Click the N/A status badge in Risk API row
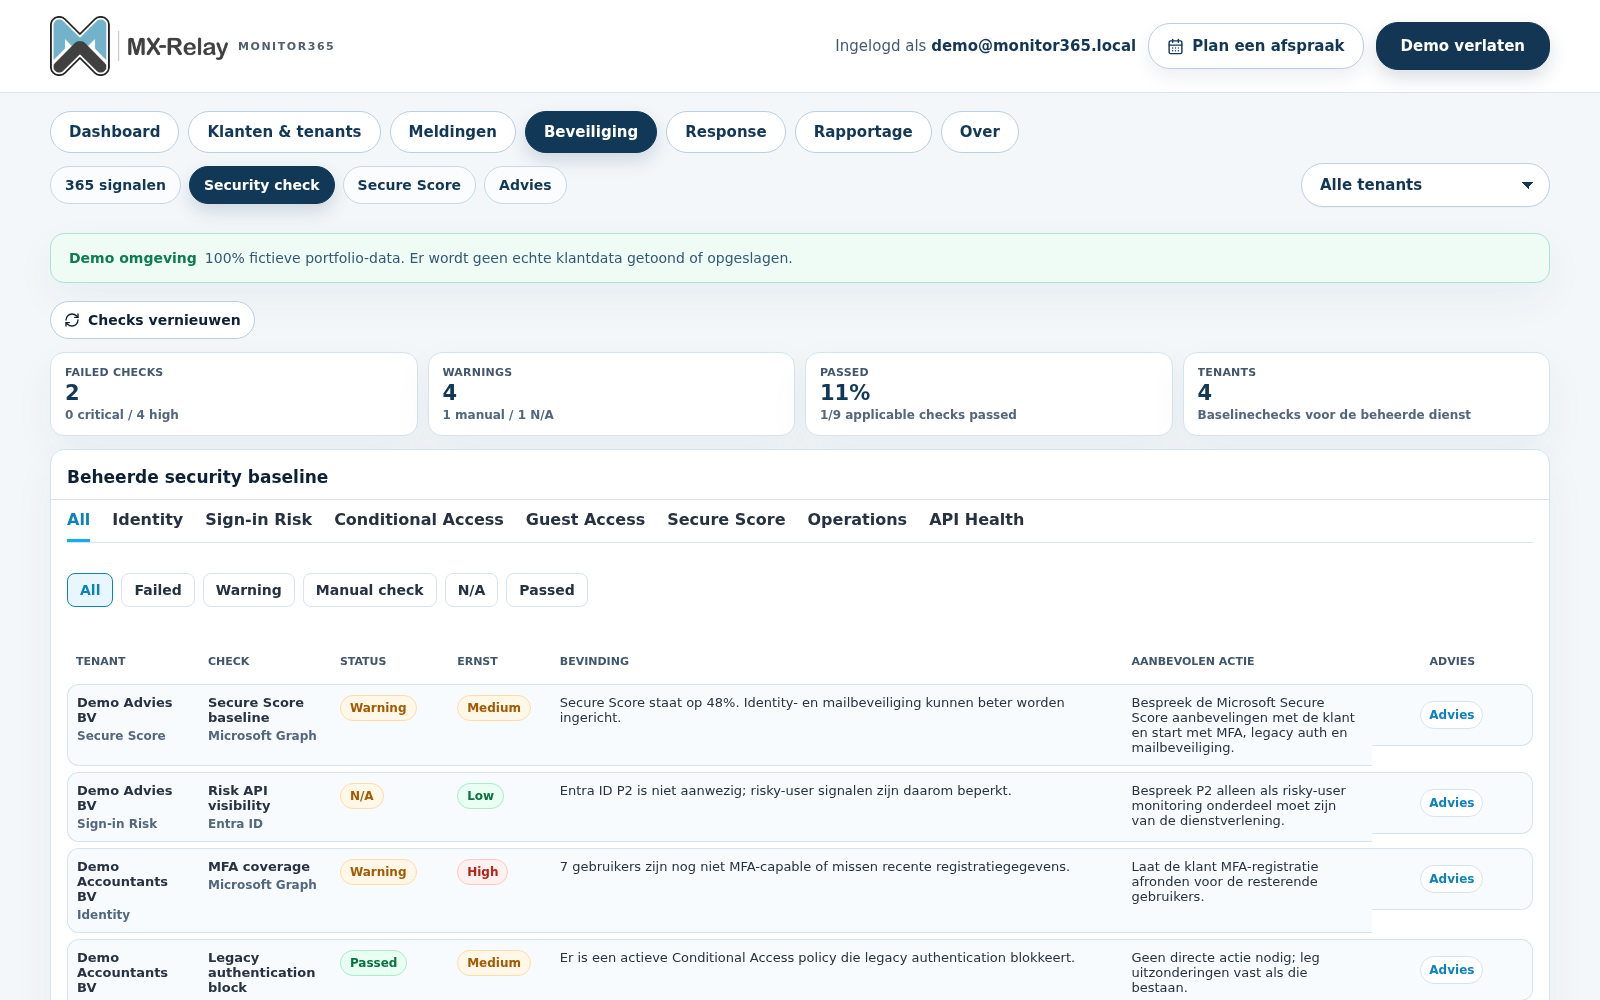The height and width of the screenshot is (1000, 1600). point(362,796)
